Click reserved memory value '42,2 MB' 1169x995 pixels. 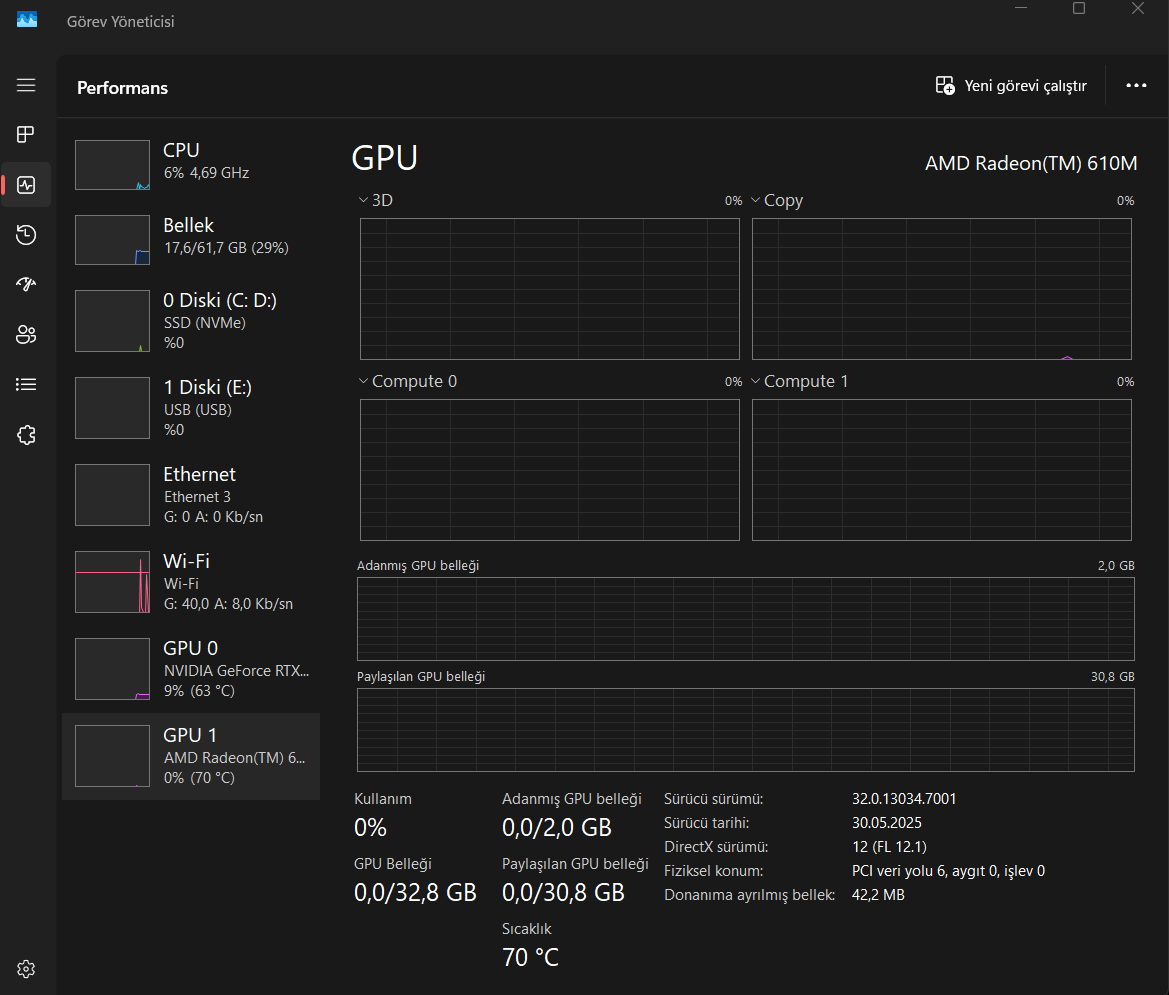click(x=878, y=894)
